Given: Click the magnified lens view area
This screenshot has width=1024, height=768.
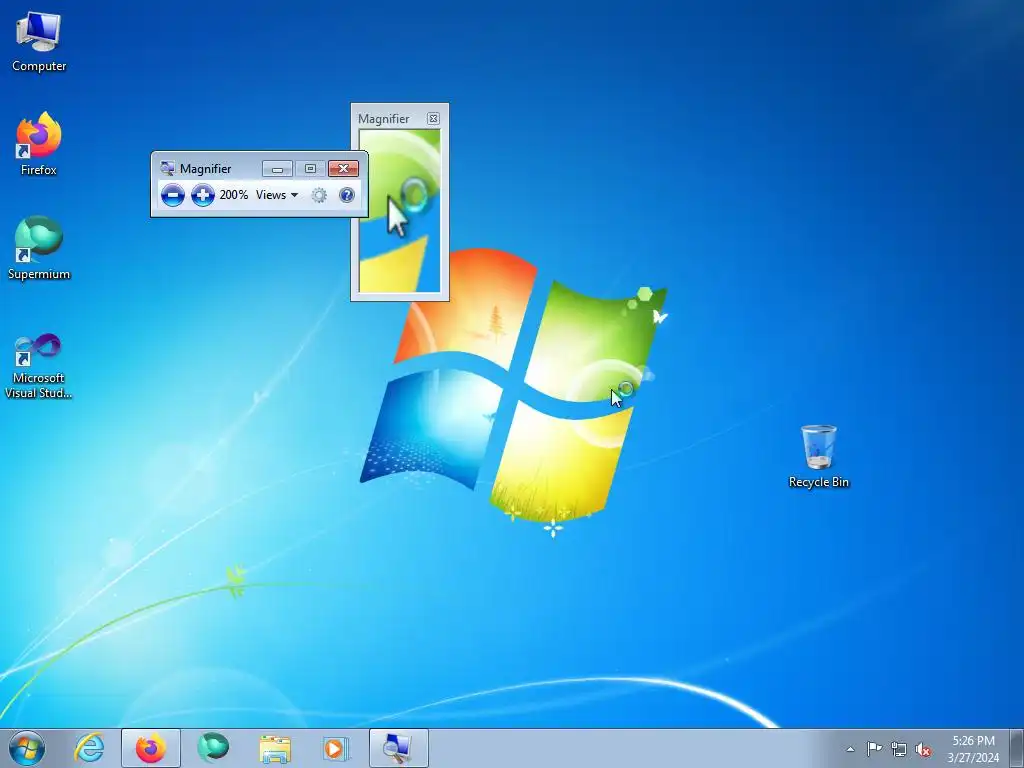Looking at the screenshot, I should point(400,211).
